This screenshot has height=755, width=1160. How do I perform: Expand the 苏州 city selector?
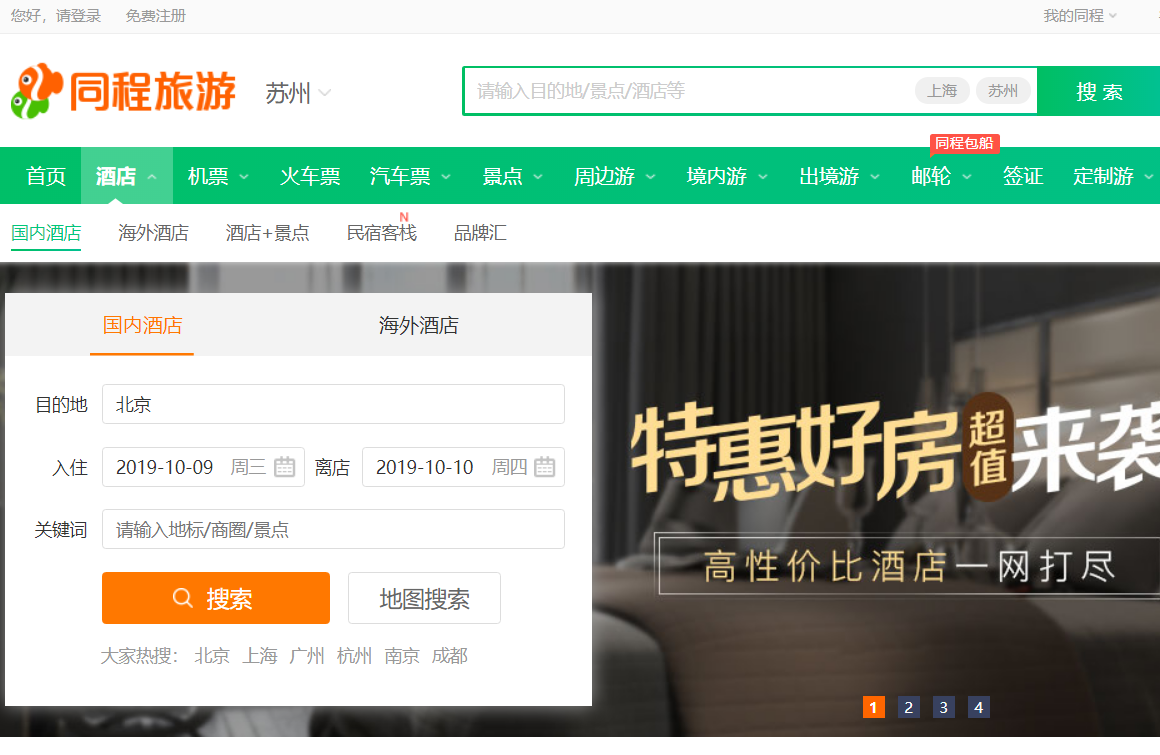tap(298, 93)
